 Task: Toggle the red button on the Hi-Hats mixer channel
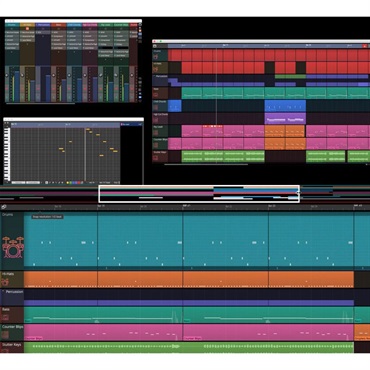pyautogui.click(x=22, y=89)
